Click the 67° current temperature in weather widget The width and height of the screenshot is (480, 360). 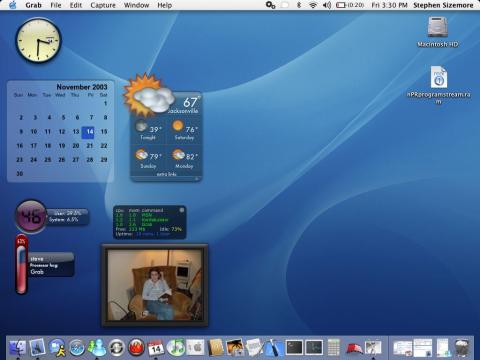(x=191, y=102)
